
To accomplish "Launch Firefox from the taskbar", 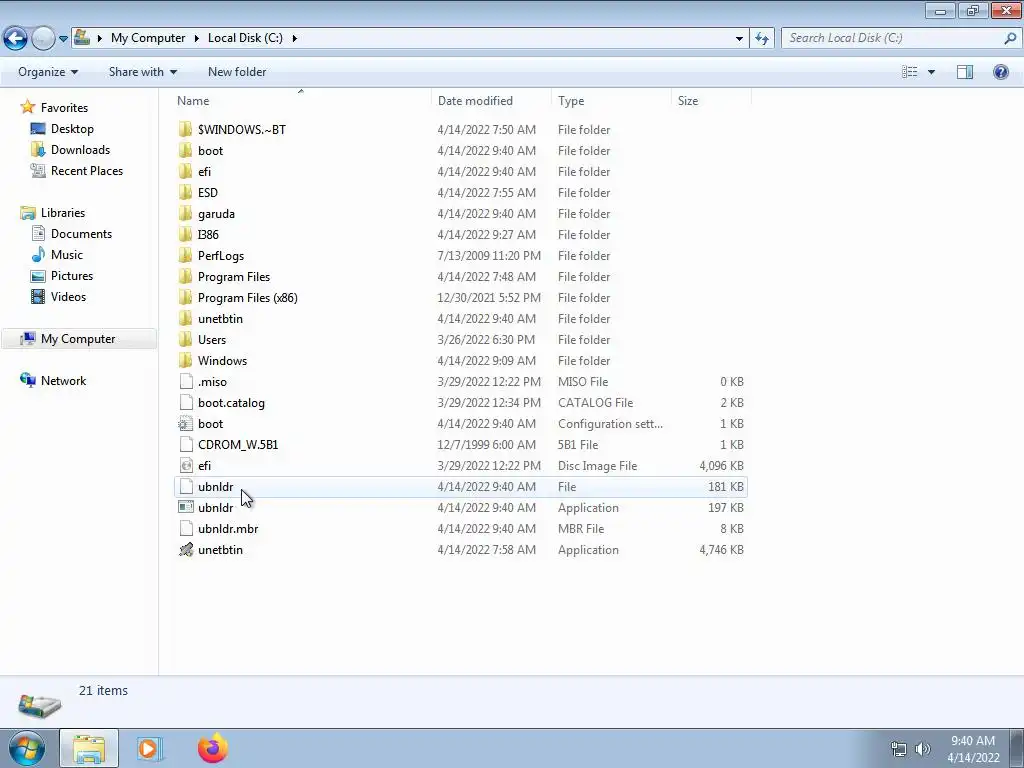I will click(213, 748).
